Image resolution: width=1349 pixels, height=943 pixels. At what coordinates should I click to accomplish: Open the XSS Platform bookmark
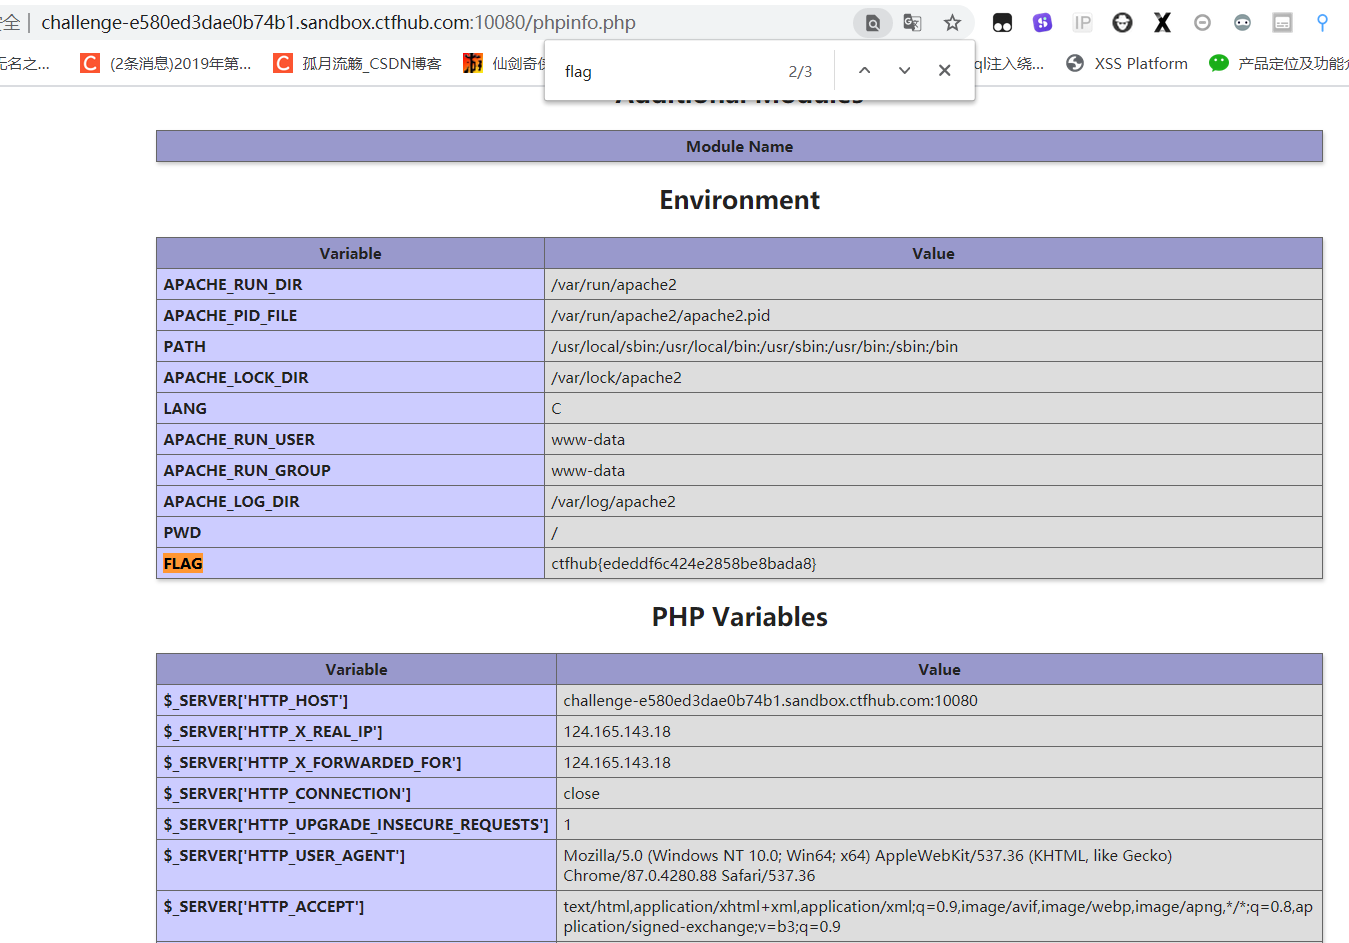tap(1127, 63)
